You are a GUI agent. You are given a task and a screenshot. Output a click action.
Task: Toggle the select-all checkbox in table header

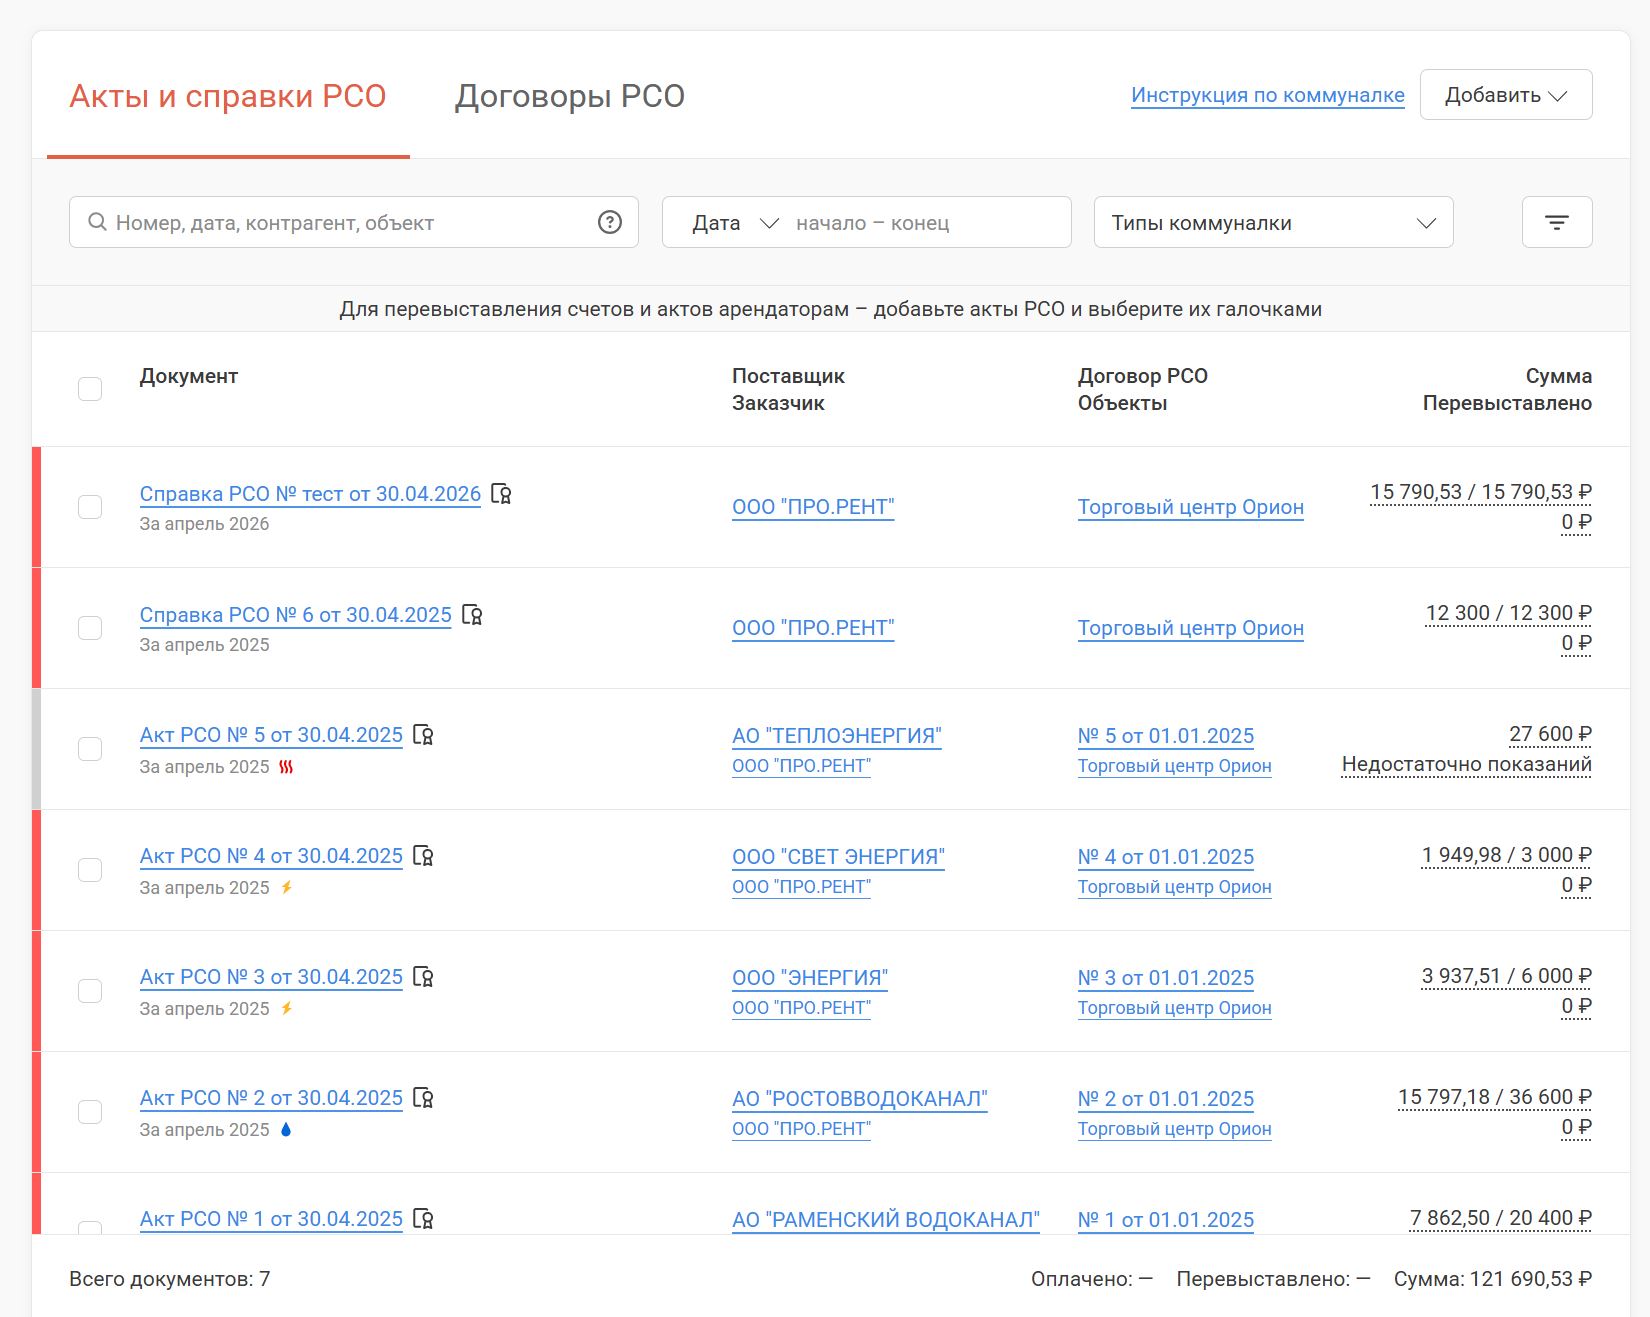(x=90, y=389)
